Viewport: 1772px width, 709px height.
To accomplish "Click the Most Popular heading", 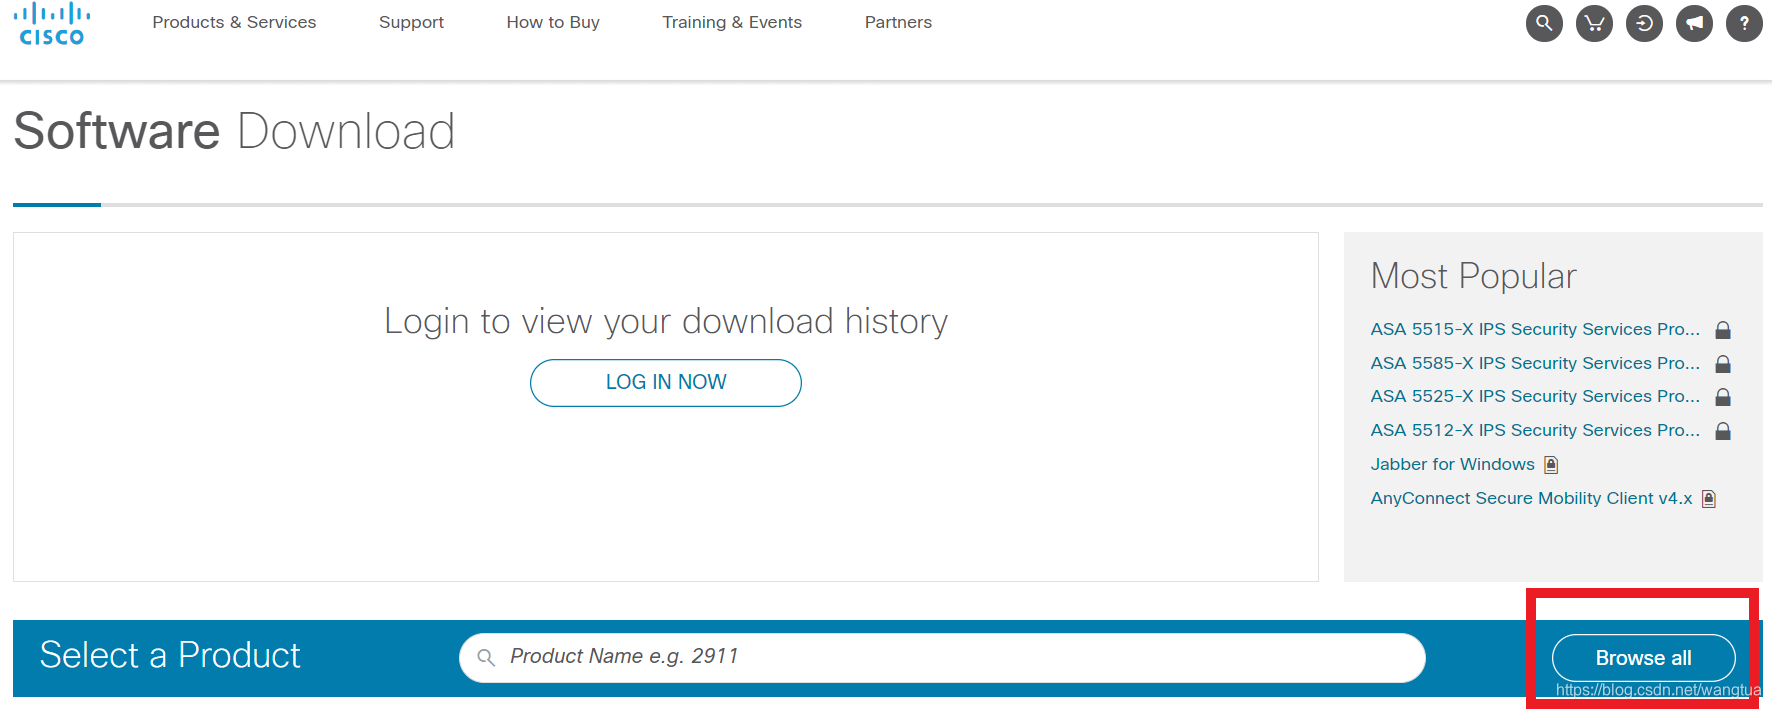I will point(1473,276).
